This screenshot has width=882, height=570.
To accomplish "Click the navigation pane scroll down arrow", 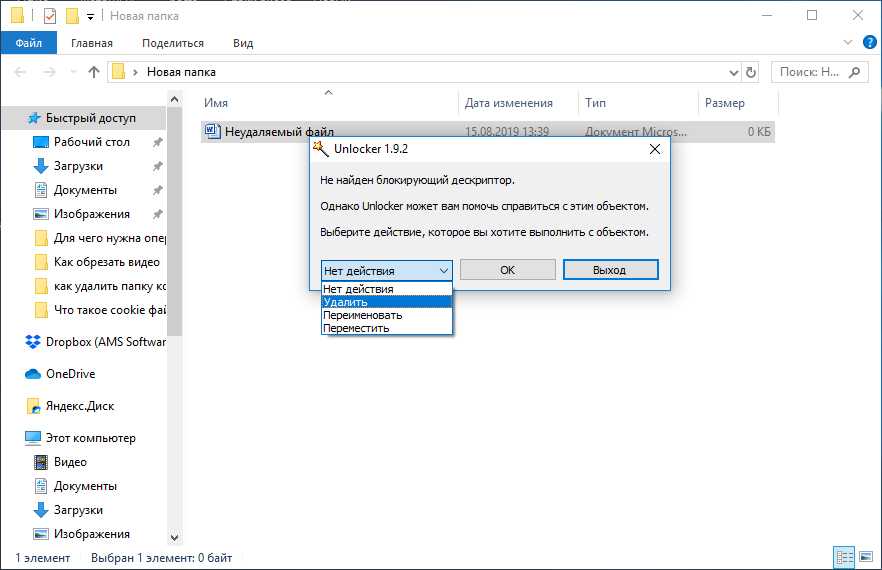I will pyautogui.click(x=174, y=537).
